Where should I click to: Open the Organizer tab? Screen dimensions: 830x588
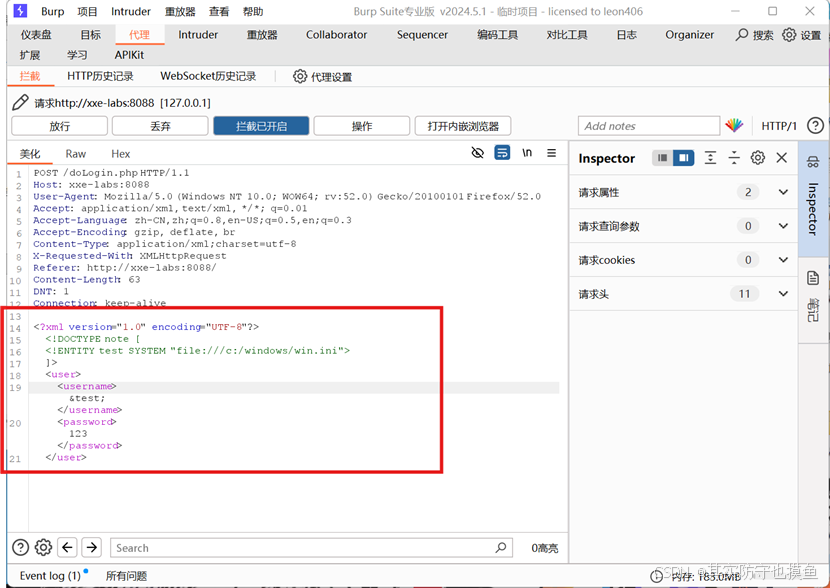pyautogui.click(x=689, y=35)
